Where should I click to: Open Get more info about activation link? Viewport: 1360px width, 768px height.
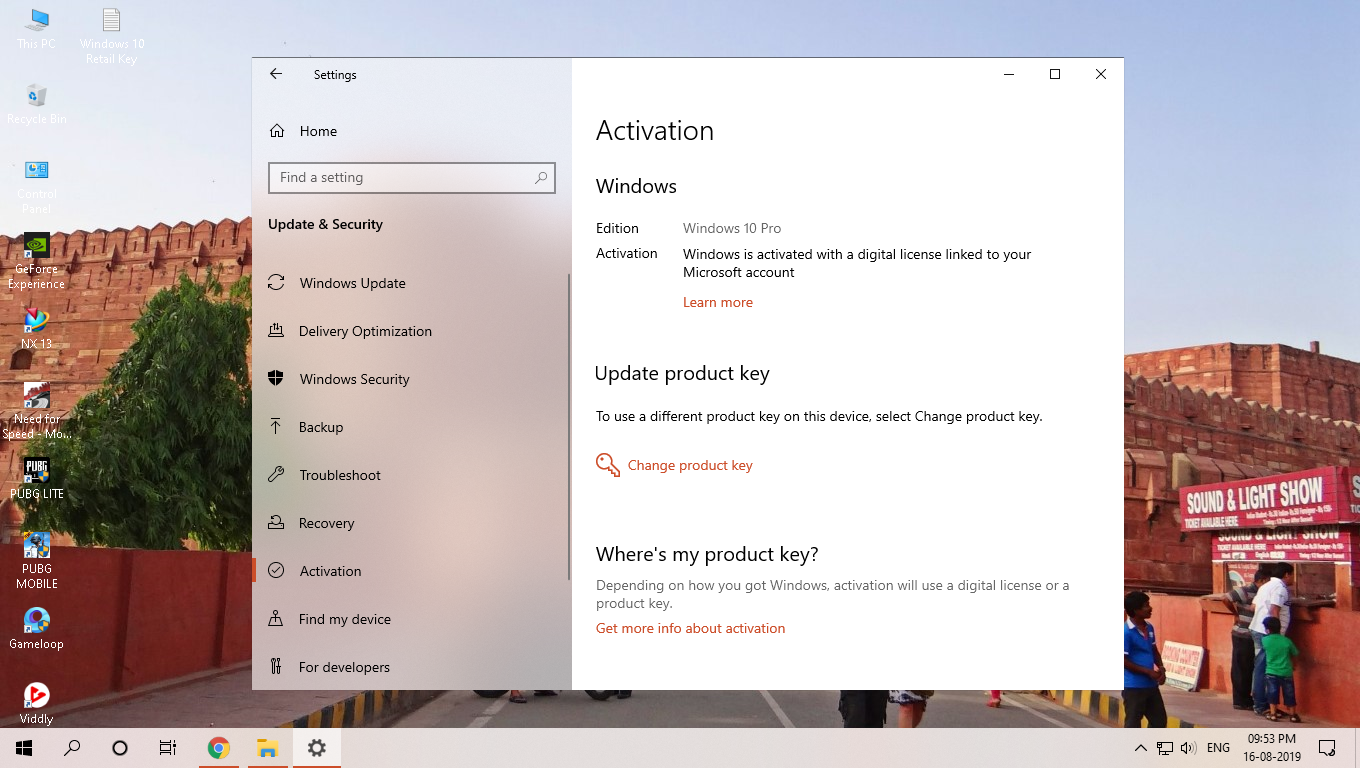coord(690,628)
